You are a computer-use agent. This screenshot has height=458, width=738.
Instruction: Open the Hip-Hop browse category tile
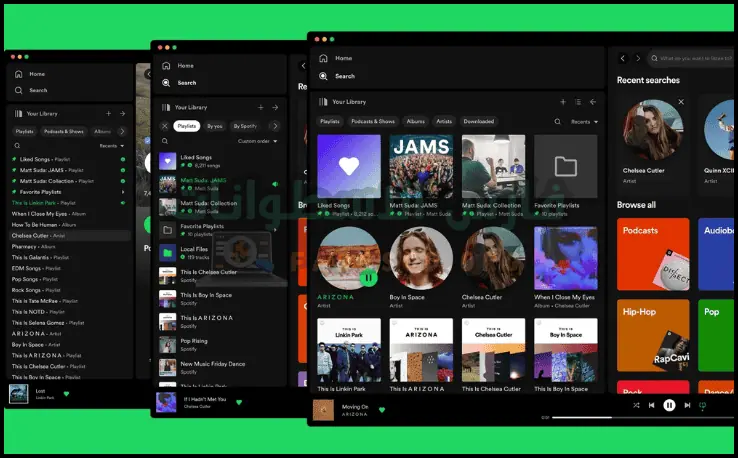pos(653,335)
